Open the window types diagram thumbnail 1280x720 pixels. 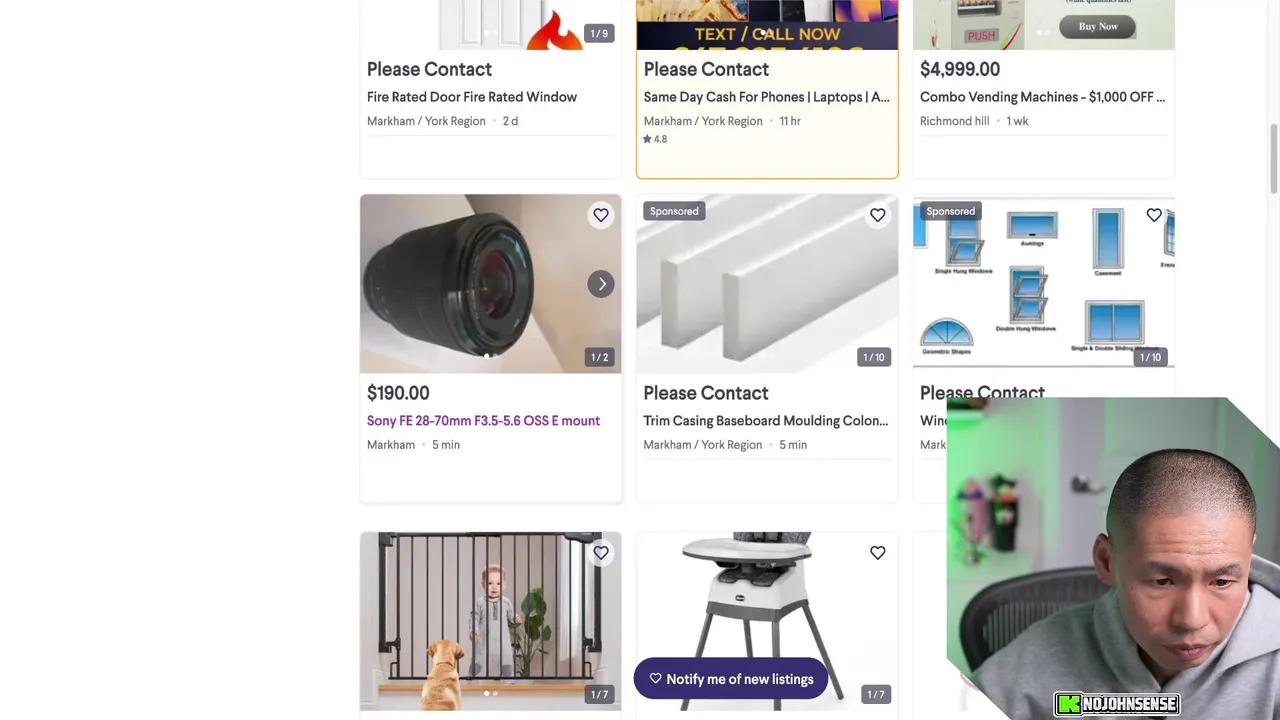[x=1043, y=284]
